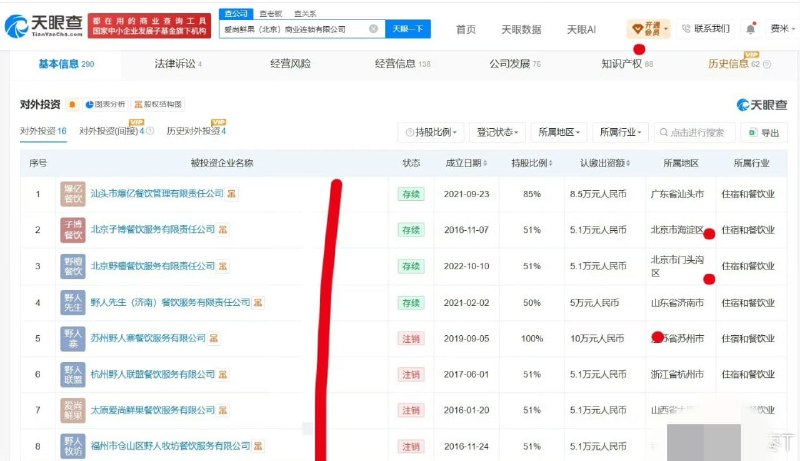The height and width of the screenshot is (461, 800).
Task: Open structure icon after 杭州野人联盟 company name
Action: click(223, 374)
